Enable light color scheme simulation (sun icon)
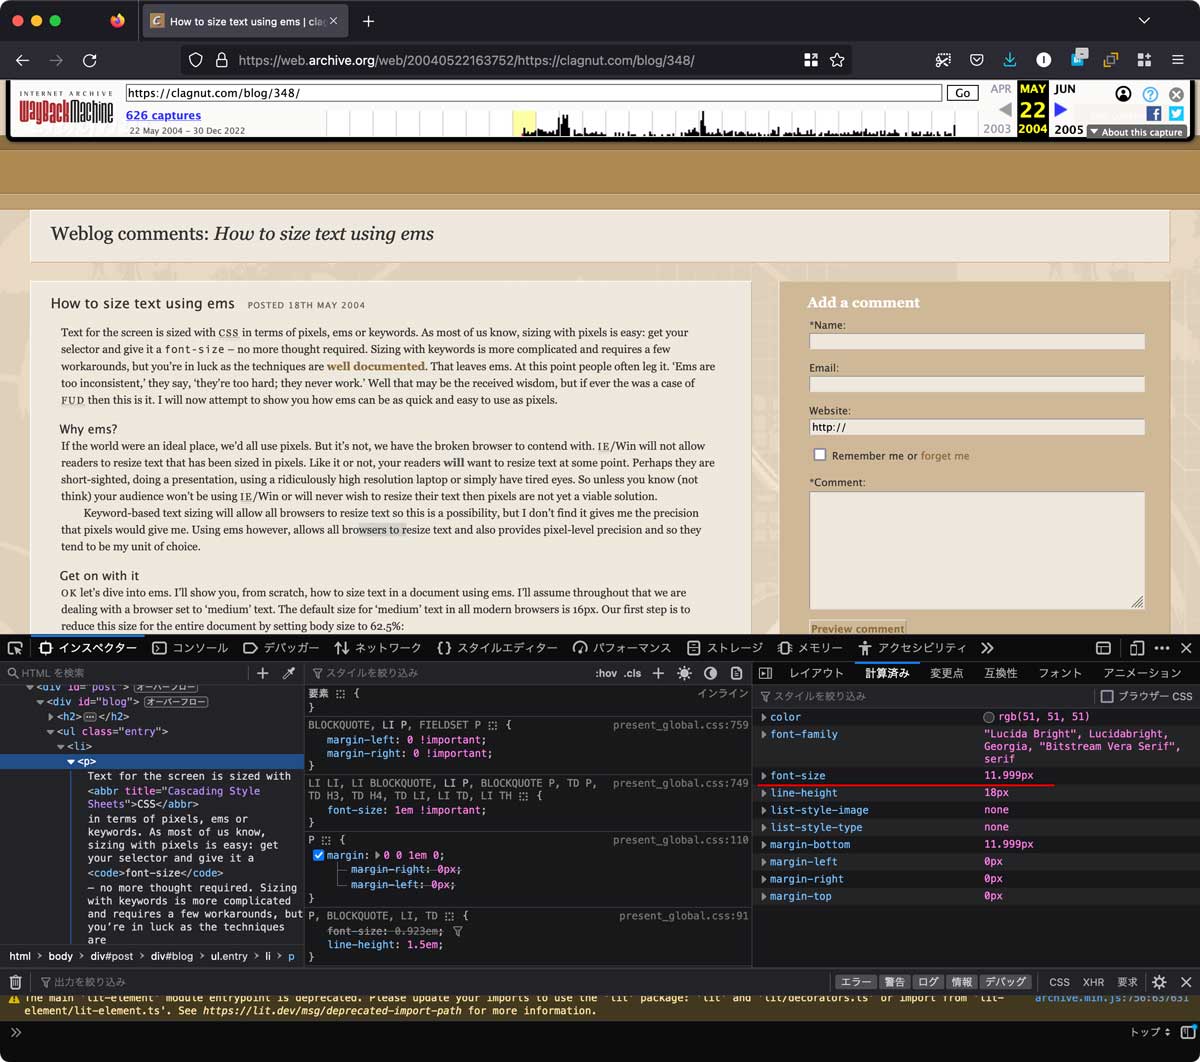 click(684, 672)
